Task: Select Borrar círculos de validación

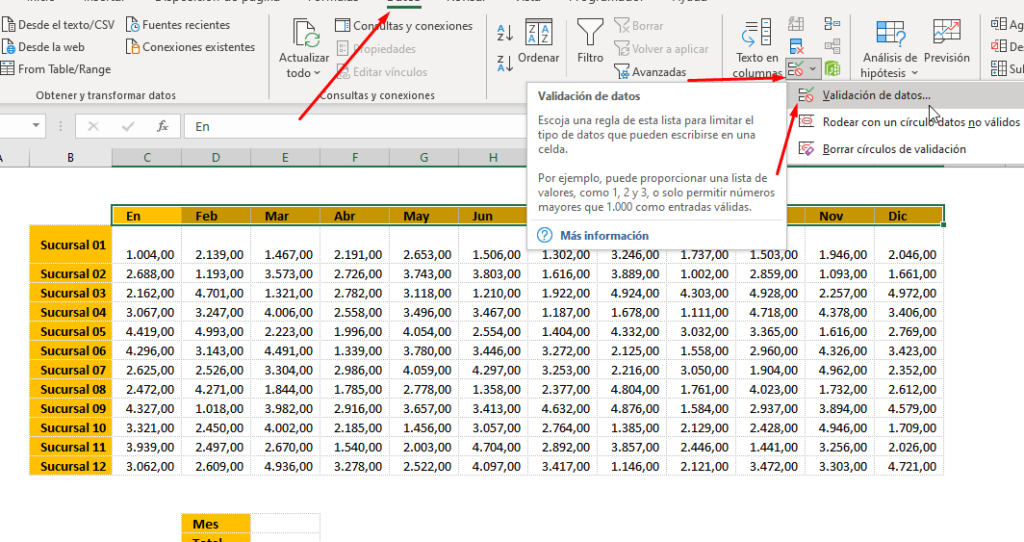Action: pyautogui.click(x=906, y=149)
